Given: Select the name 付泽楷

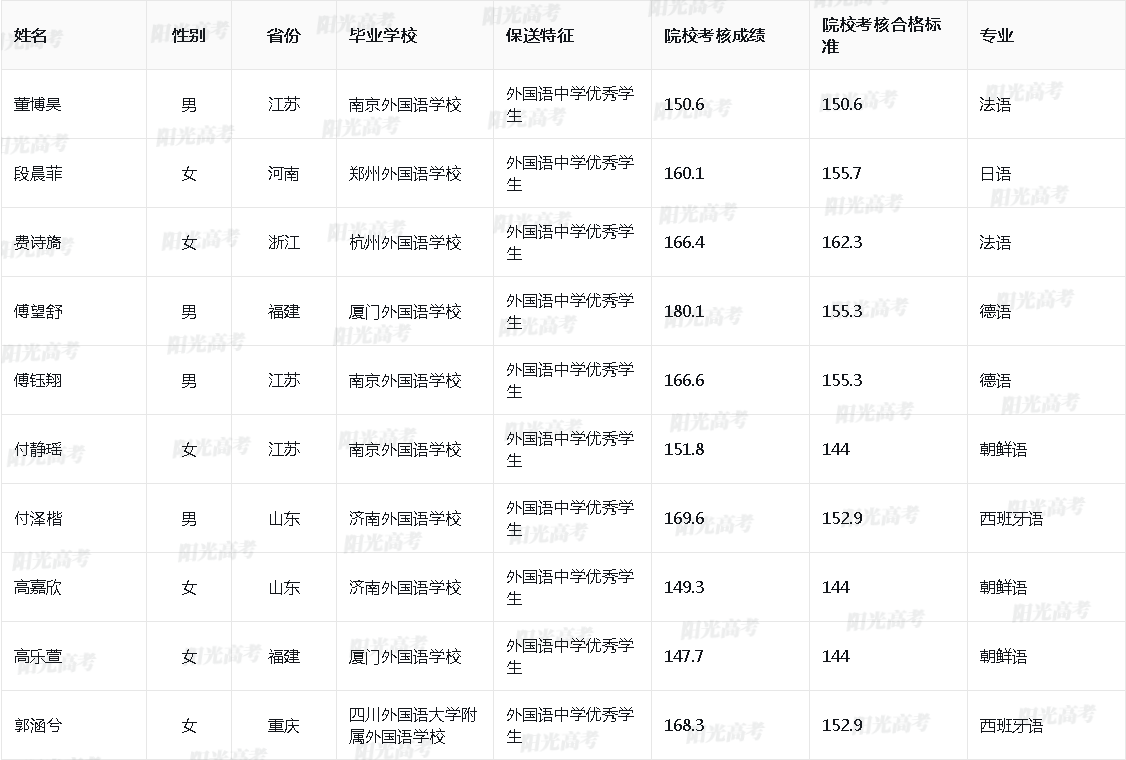Looking at the screenshot, I should pos(38,518).
